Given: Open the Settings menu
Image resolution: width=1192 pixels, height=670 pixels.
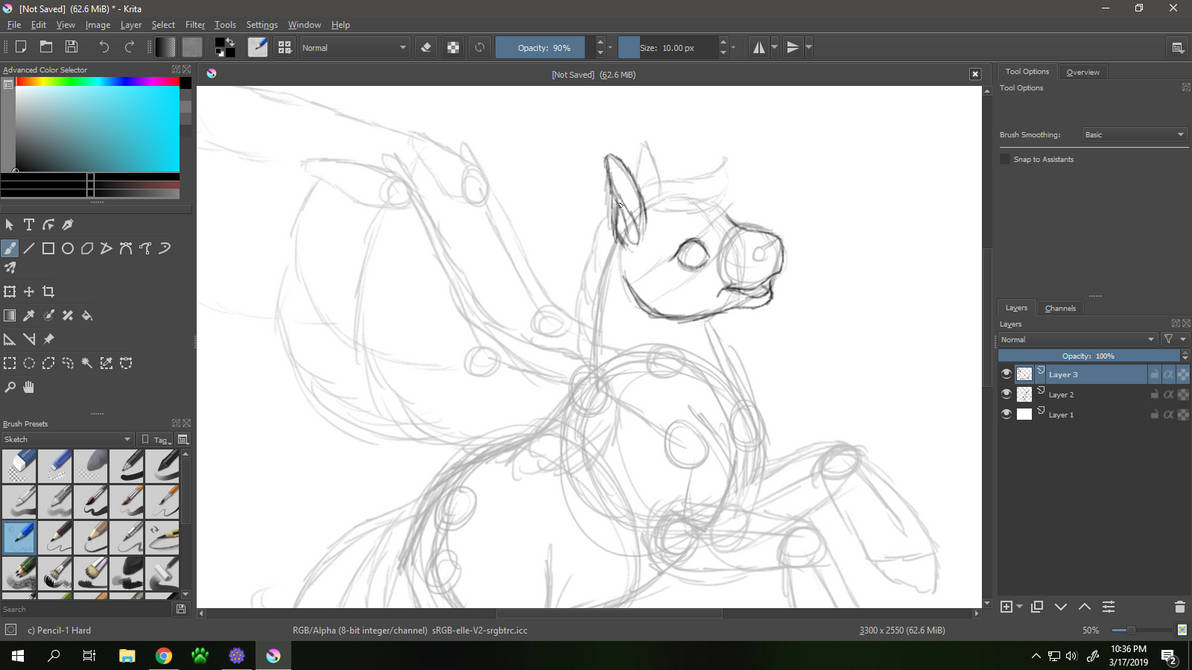Looking at the screenshot, I should pyautogui.click(x=262, y=25).
